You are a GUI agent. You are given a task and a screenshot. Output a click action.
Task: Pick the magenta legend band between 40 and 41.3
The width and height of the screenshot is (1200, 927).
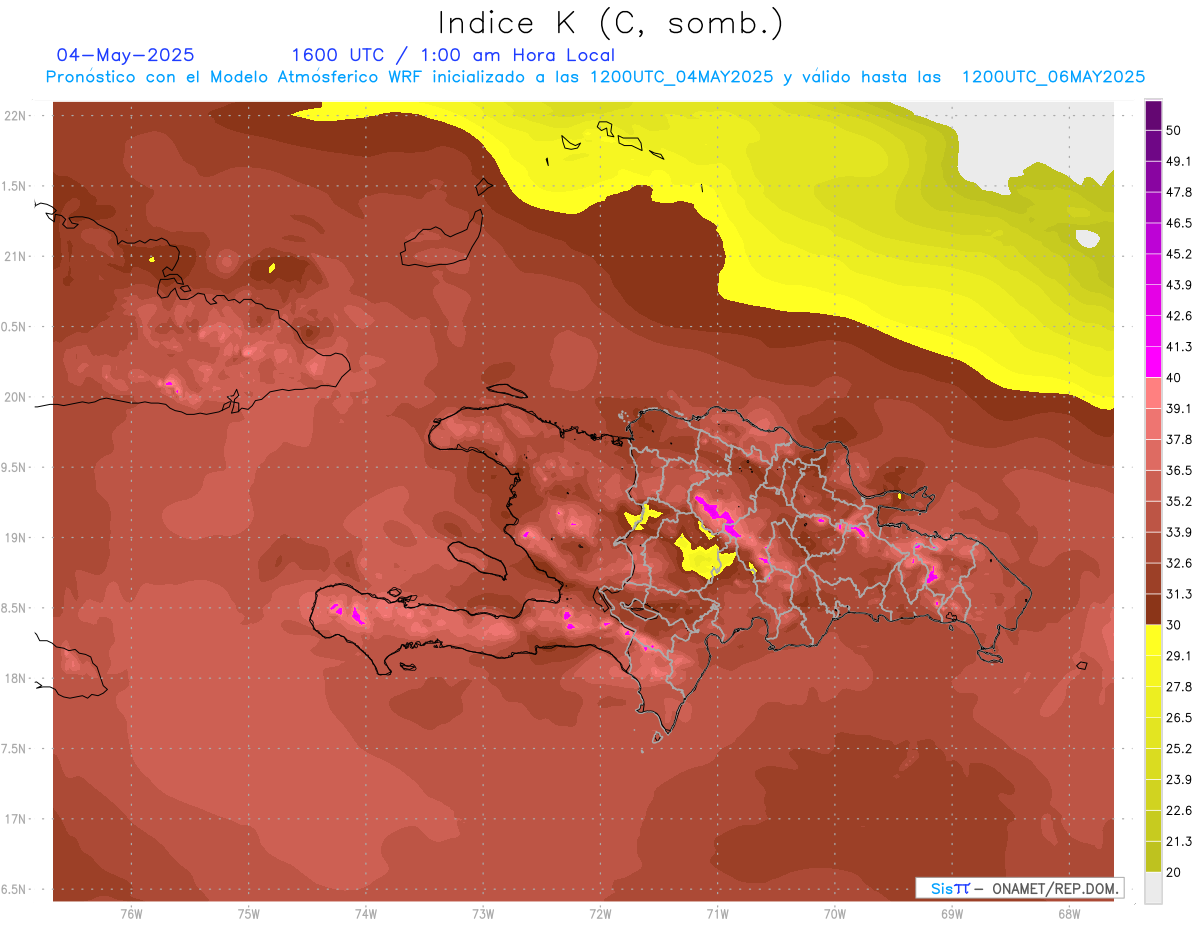tap(1153, 362)
